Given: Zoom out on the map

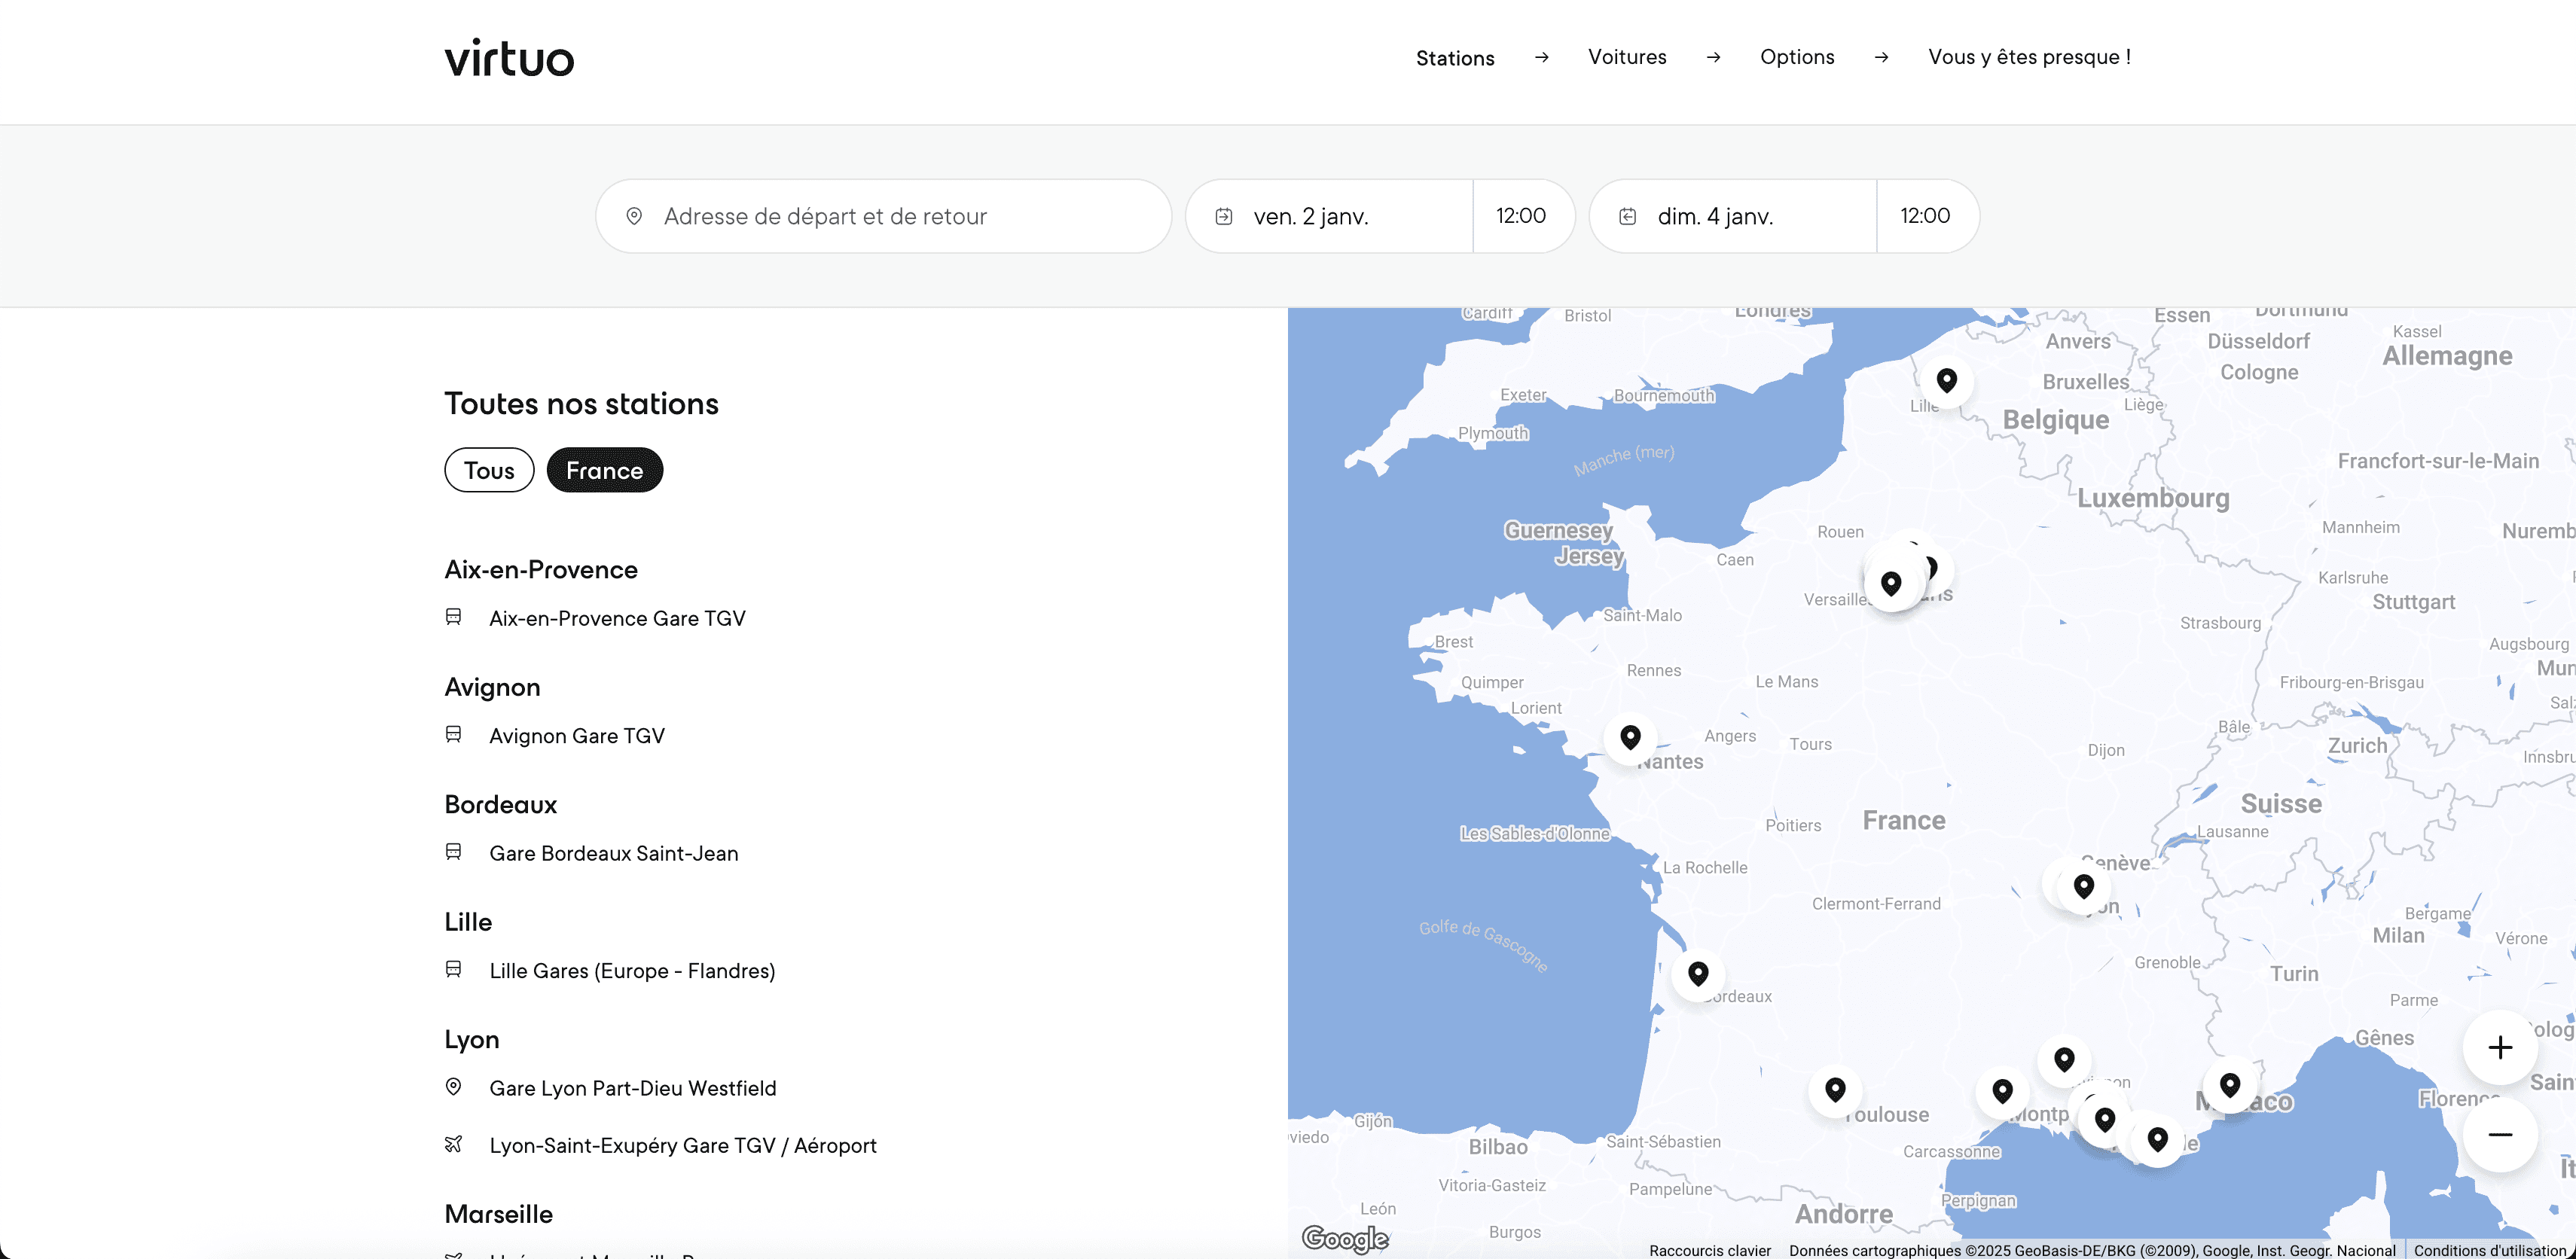Looking at the screenshot, I should pos(2500,1134).
